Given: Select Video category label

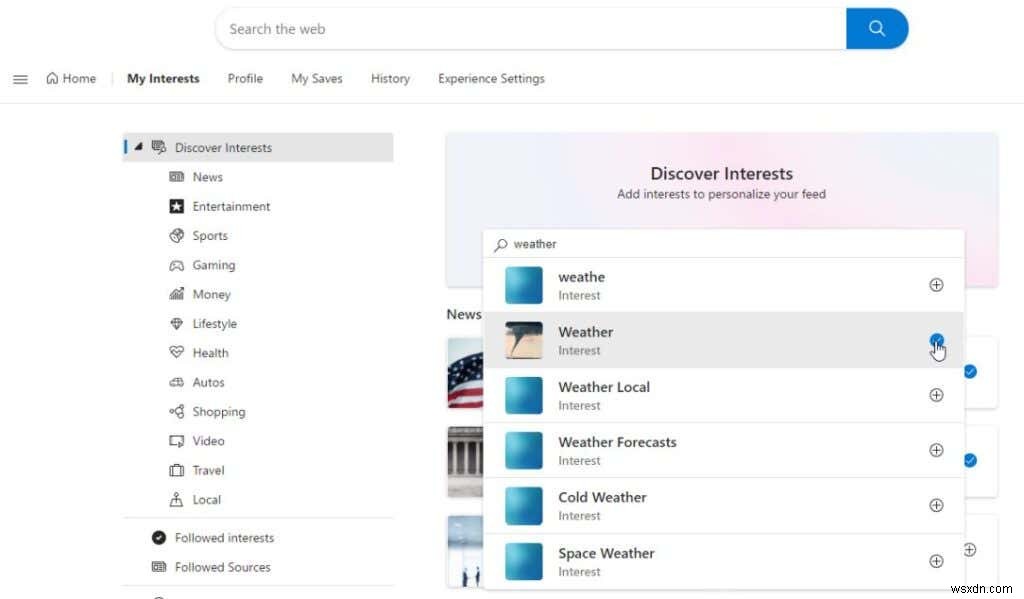Looking at the screenshot, I should pos(208,441).
